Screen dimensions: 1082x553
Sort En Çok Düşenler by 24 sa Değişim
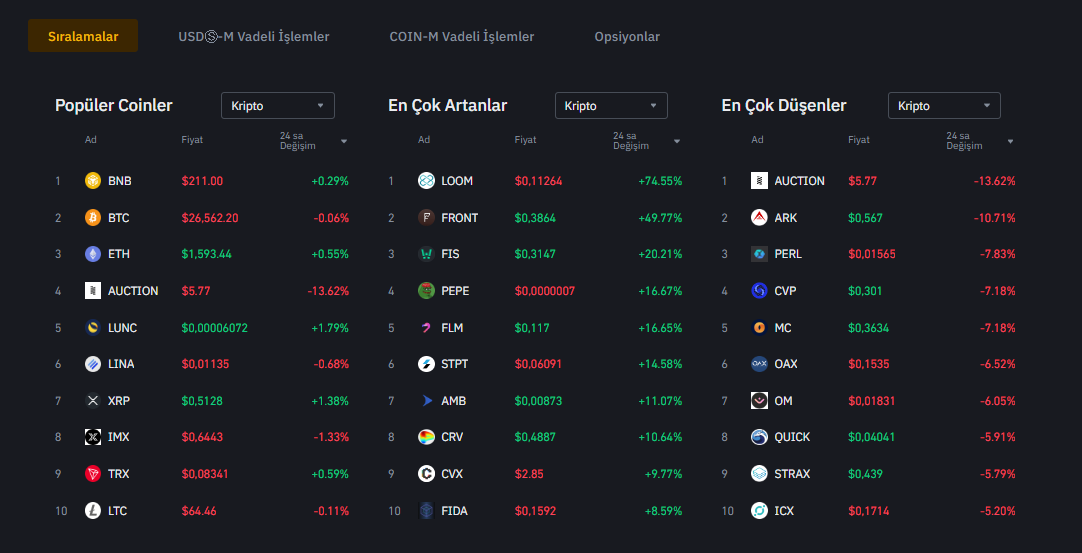click(x=980, y=141)
